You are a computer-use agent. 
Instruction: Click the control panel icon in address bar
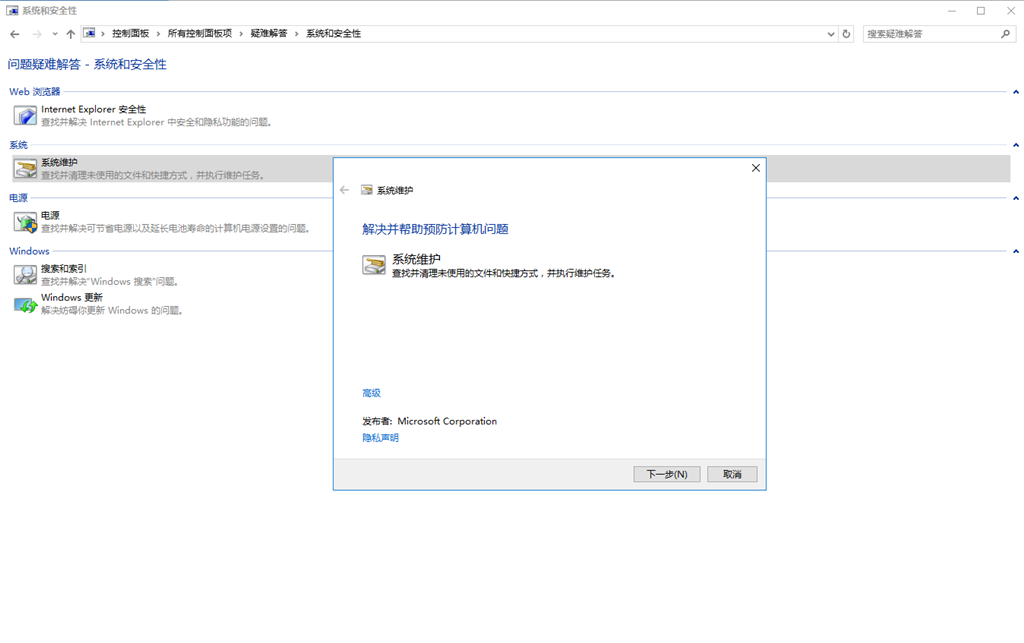pos(89,33)
